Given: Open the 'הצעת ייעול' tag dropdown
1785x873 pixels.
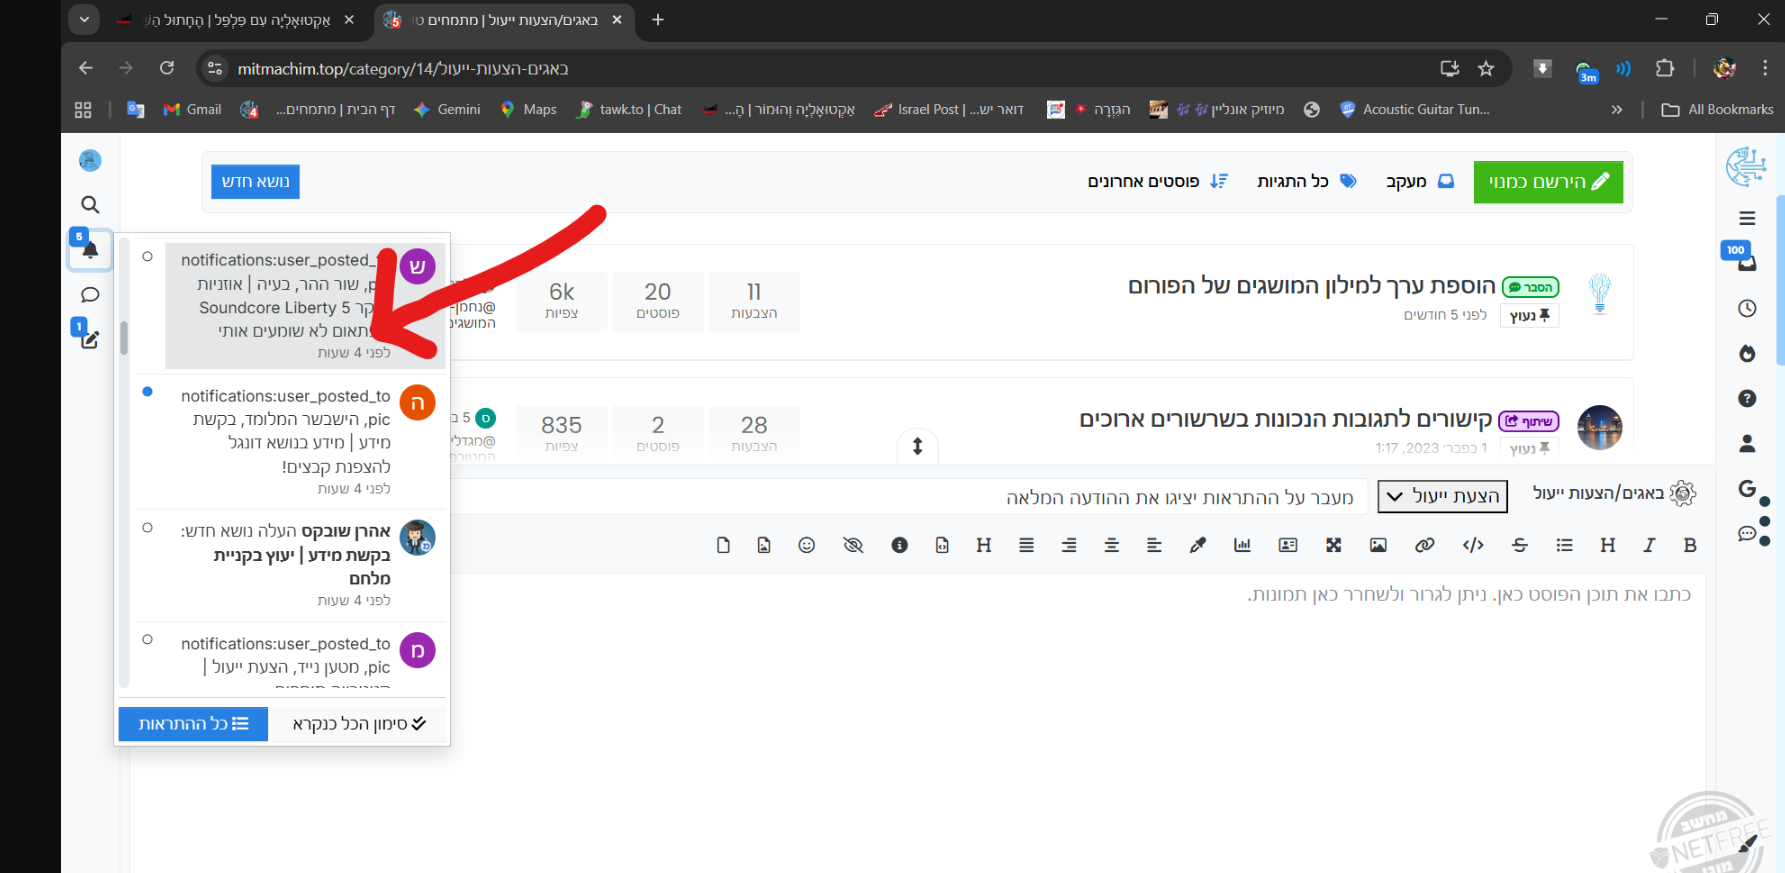Looking at the screenshot, I should (1442, 496).
